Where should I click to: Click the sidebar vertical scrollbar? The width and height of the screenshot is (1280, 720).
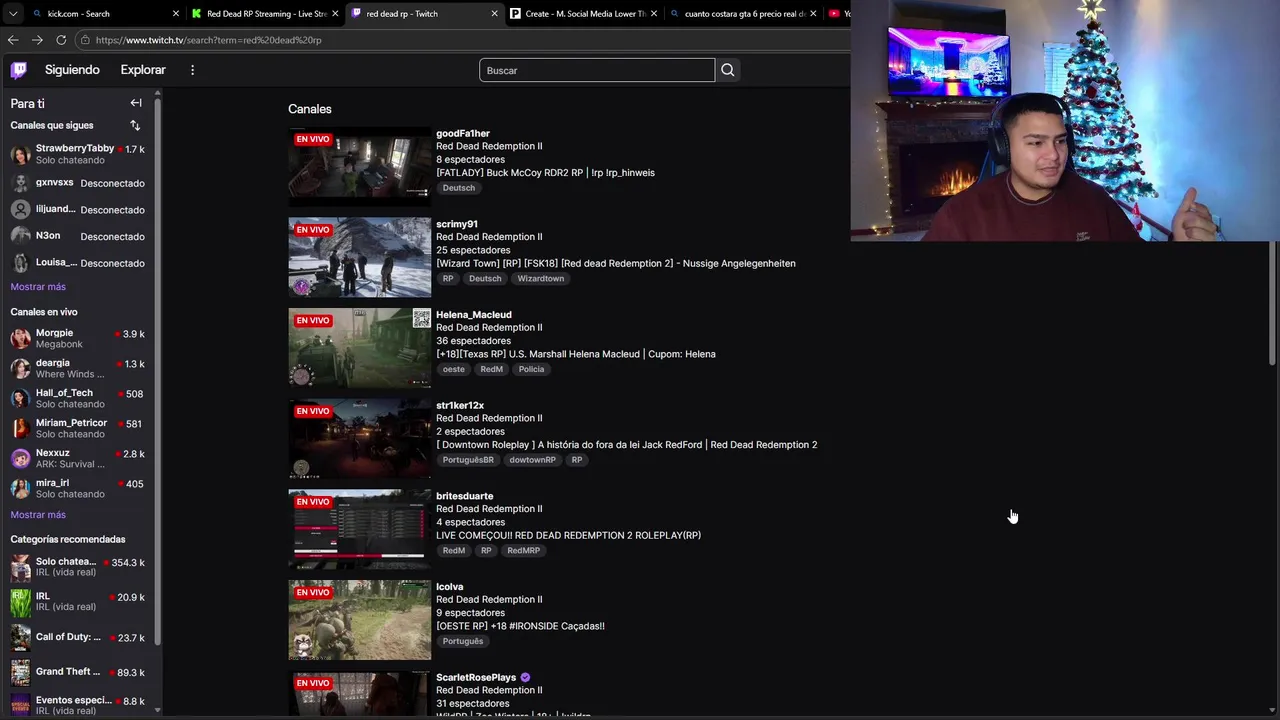[x=157, y=370]
